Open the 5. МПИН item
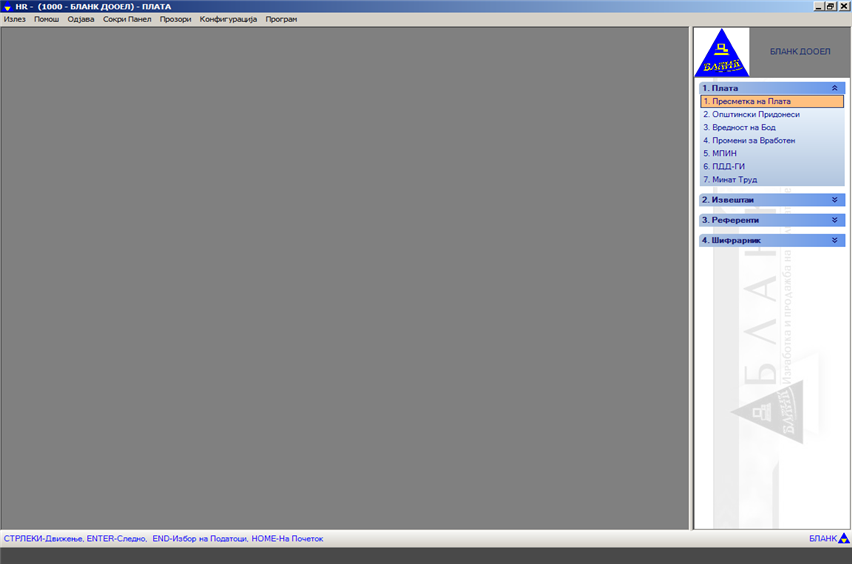 [720, 153]
